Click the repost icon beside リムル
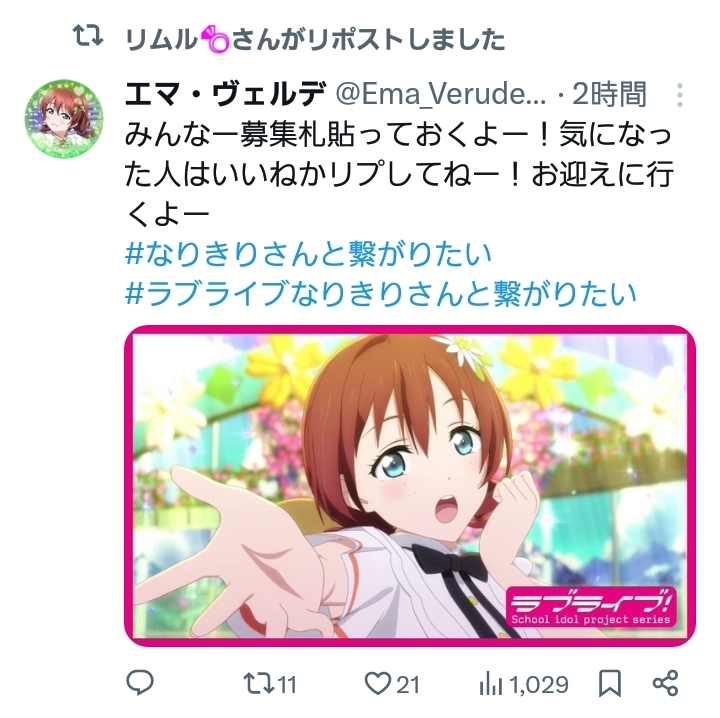 pyautogui.click(x=88, y=36)
